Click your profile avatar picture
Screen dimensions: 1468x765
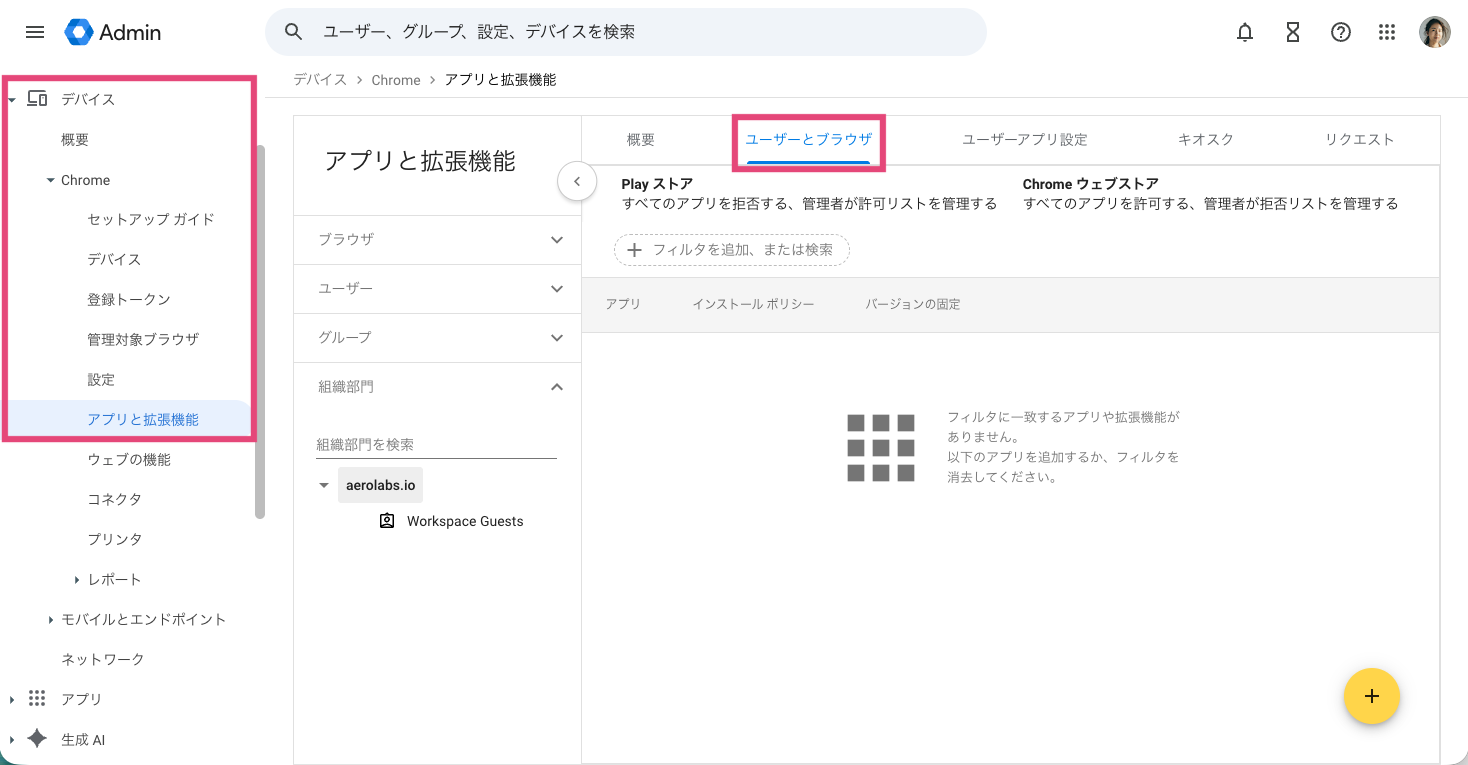click(x=1435, y=31)
